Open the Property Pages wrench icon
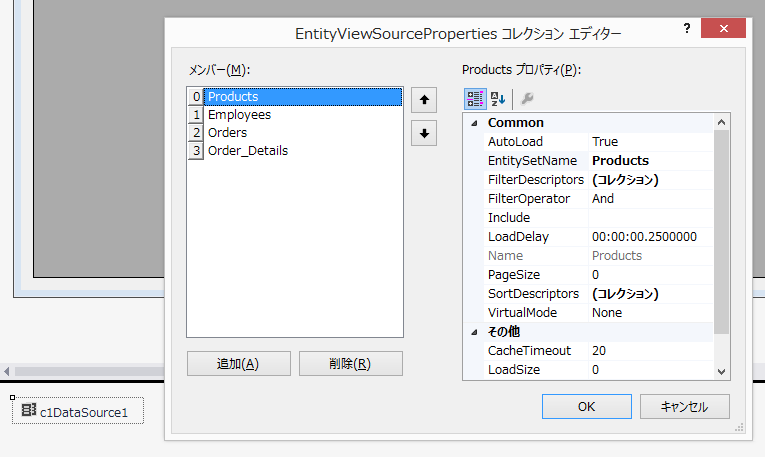 click(527, 99)
